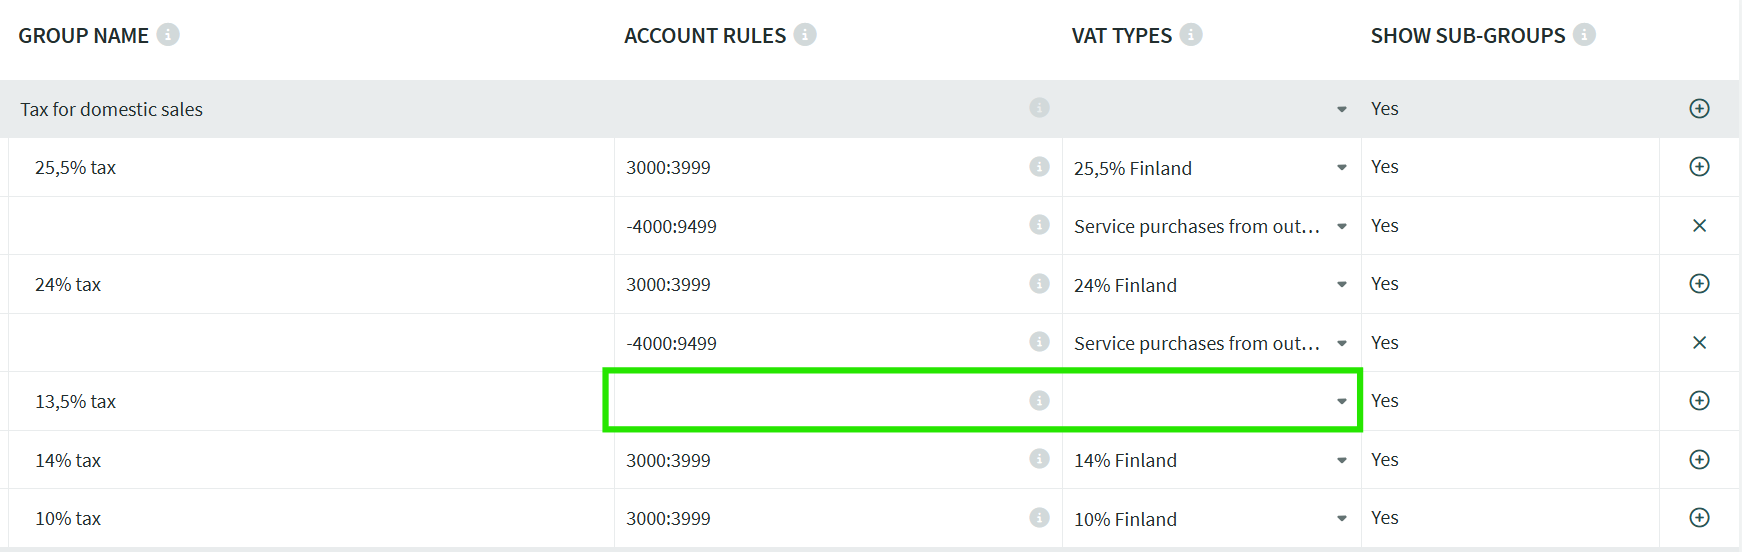Open VAT type dropdown for 25,5% Finland
This screenshot has width=1742, height=552.
coord(1341,168)
